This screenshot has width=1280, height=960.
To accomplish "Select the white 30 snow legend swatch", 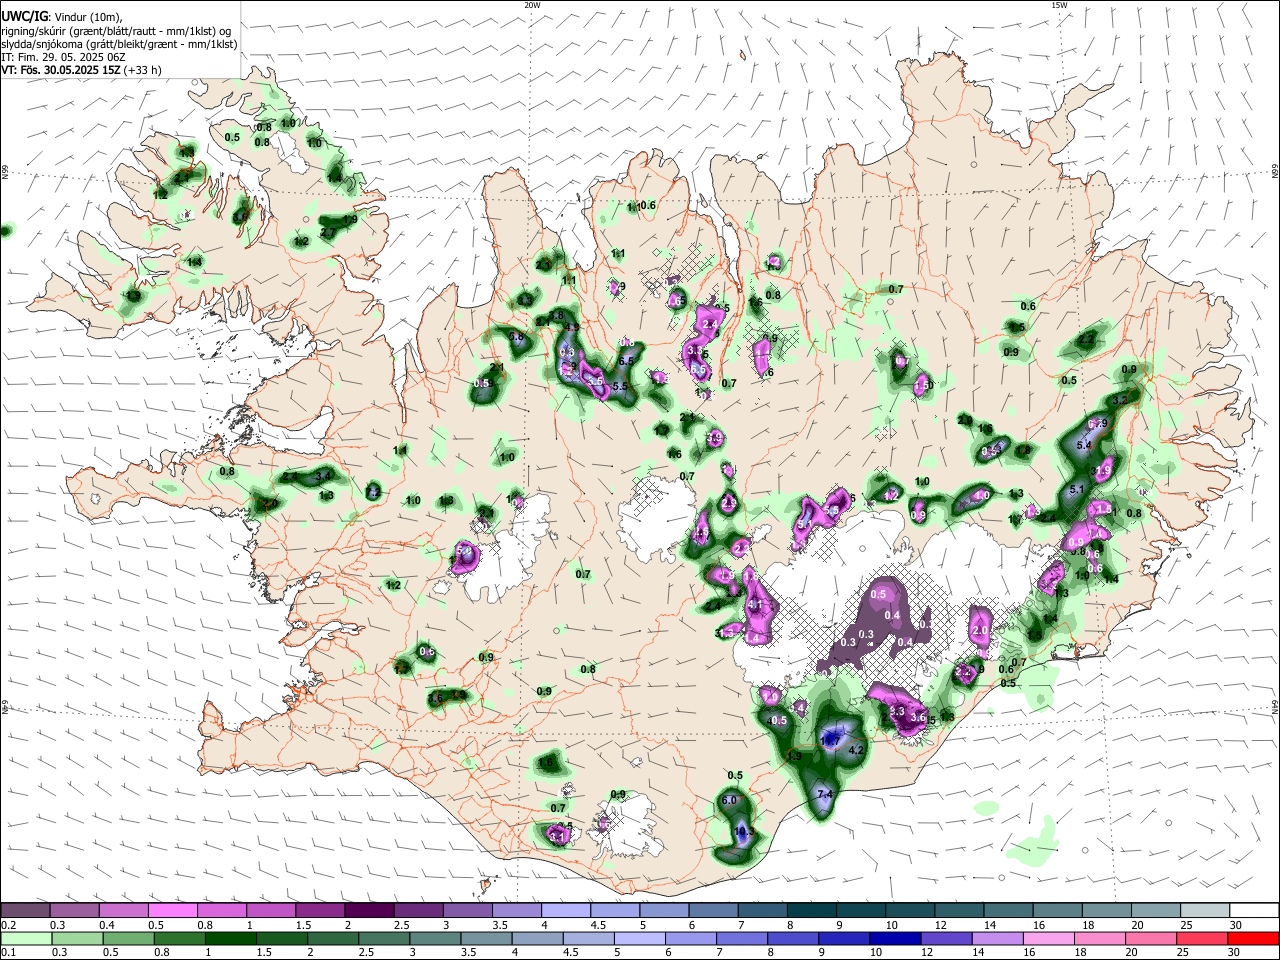I will tap(1255, 911).
